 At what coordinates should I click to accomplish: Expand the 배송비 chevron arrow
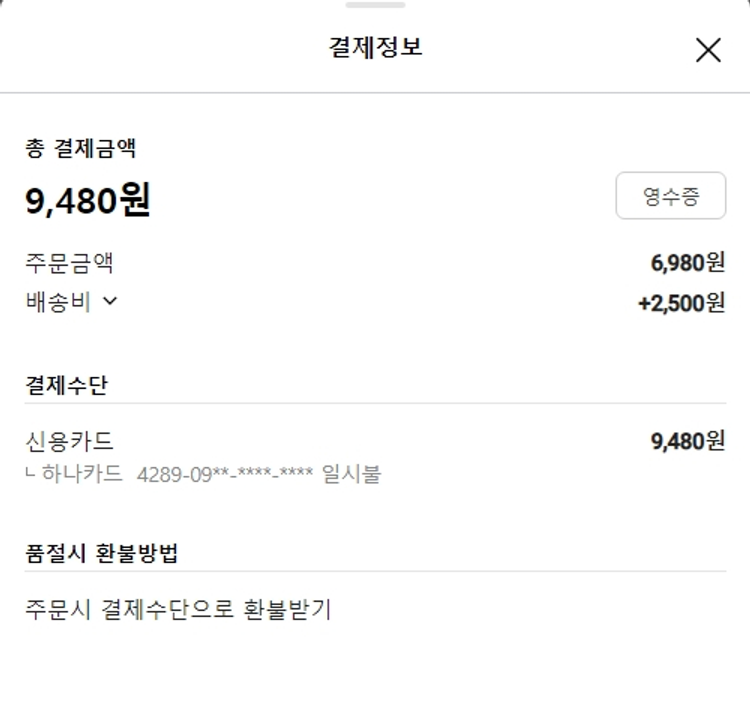[110, 301]
